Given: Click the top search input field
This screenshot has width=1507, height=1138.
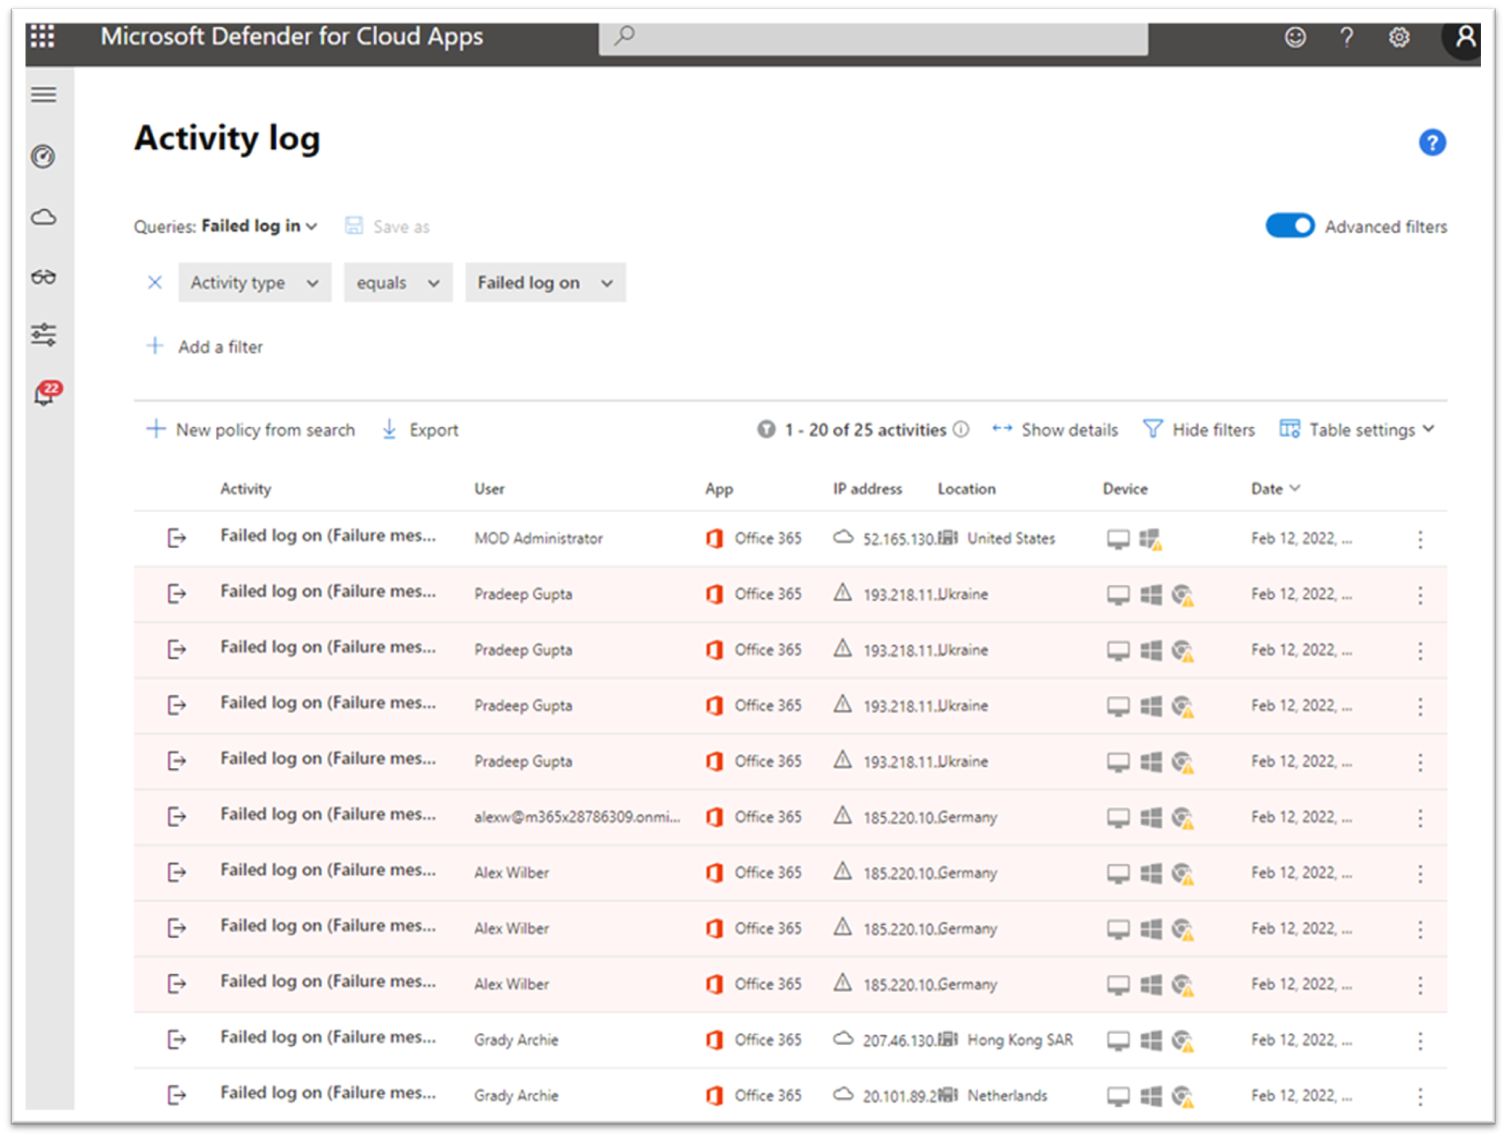Looking at the screenshot, I should click(x=872, y=37).
